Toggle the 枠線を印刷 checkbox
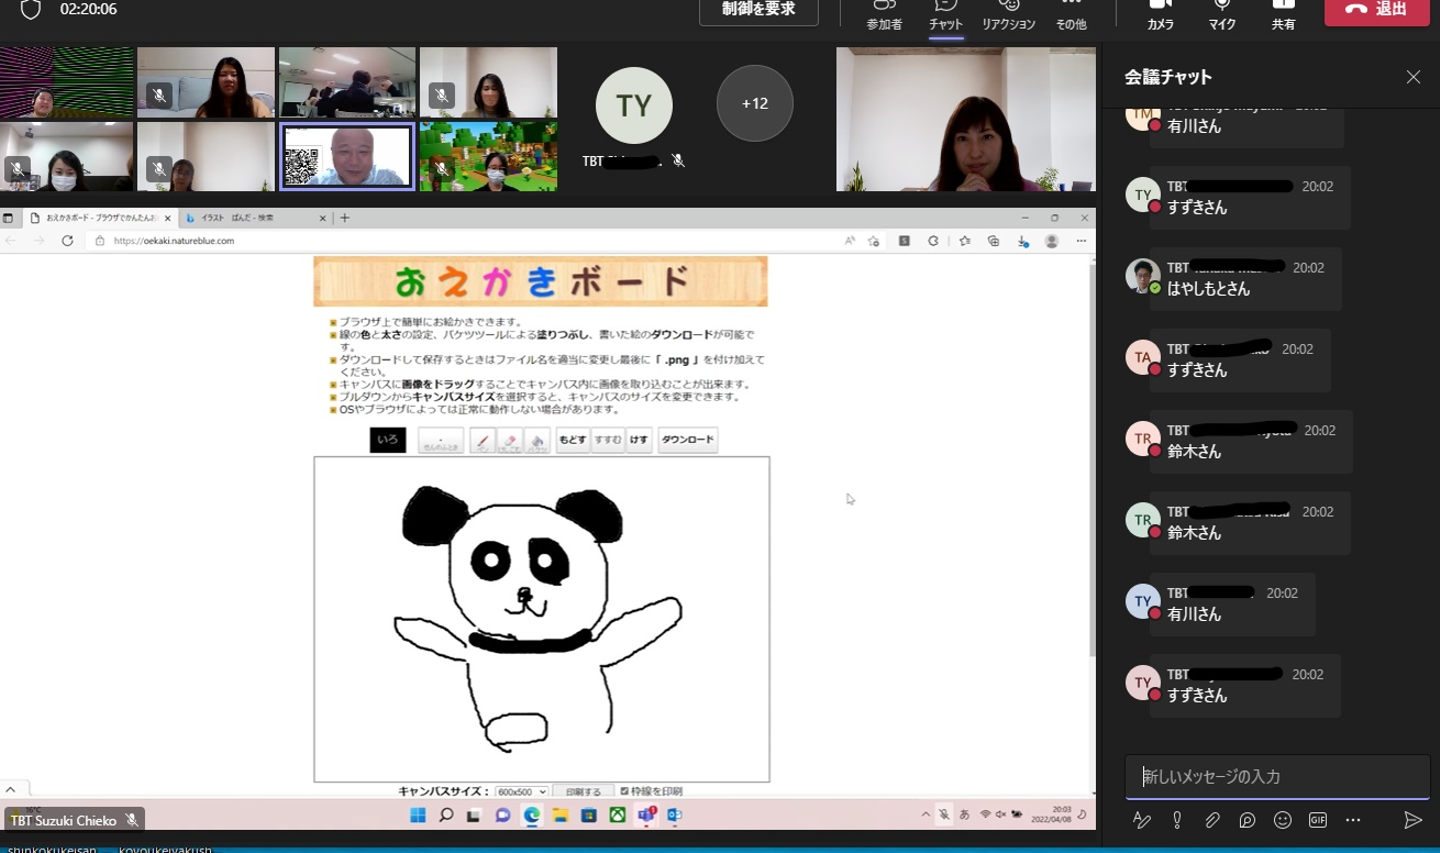The height and width of the screenshot is (853, 1440). tap(625, 791)
